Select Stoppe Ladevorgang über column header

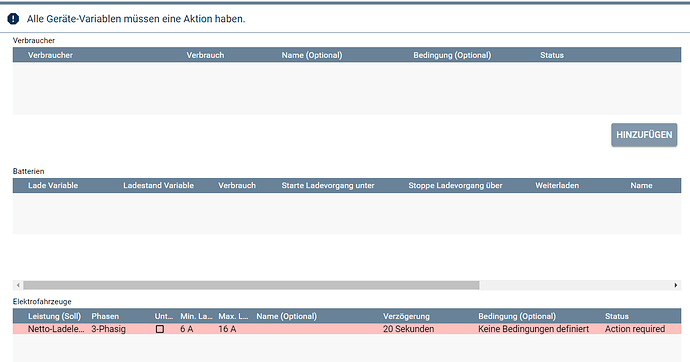coord(455,185)
